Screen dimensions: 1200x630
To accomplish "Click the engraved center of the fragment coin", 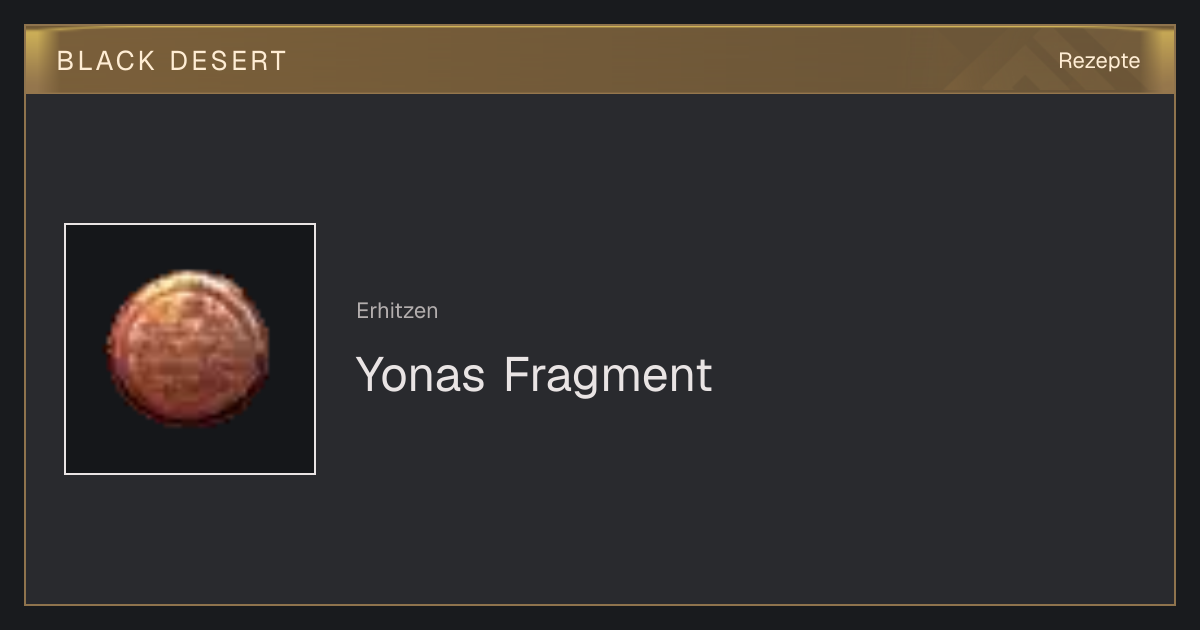I will 188,348.
